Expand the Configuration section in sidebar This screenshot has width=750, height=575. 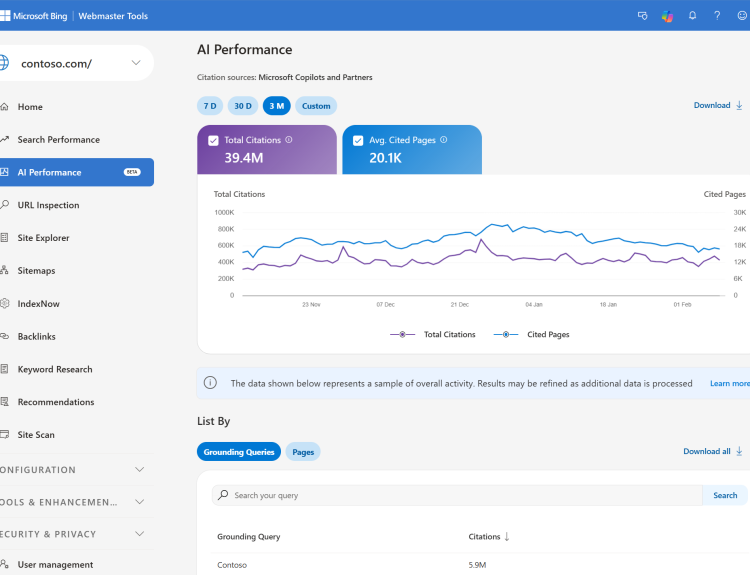click(x=139, y=470)
